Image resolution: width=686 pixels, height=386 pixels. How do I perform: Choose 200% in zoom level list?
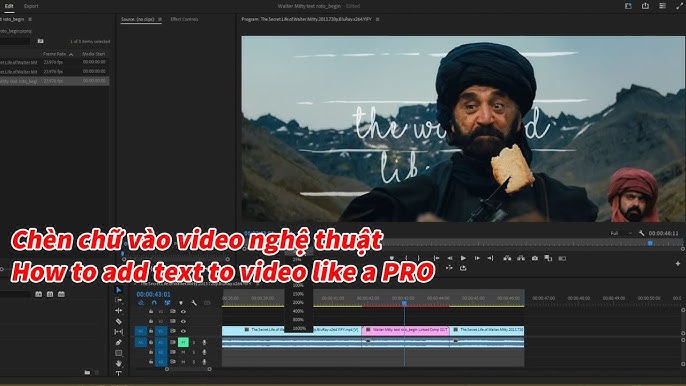(x=298, y=302)
